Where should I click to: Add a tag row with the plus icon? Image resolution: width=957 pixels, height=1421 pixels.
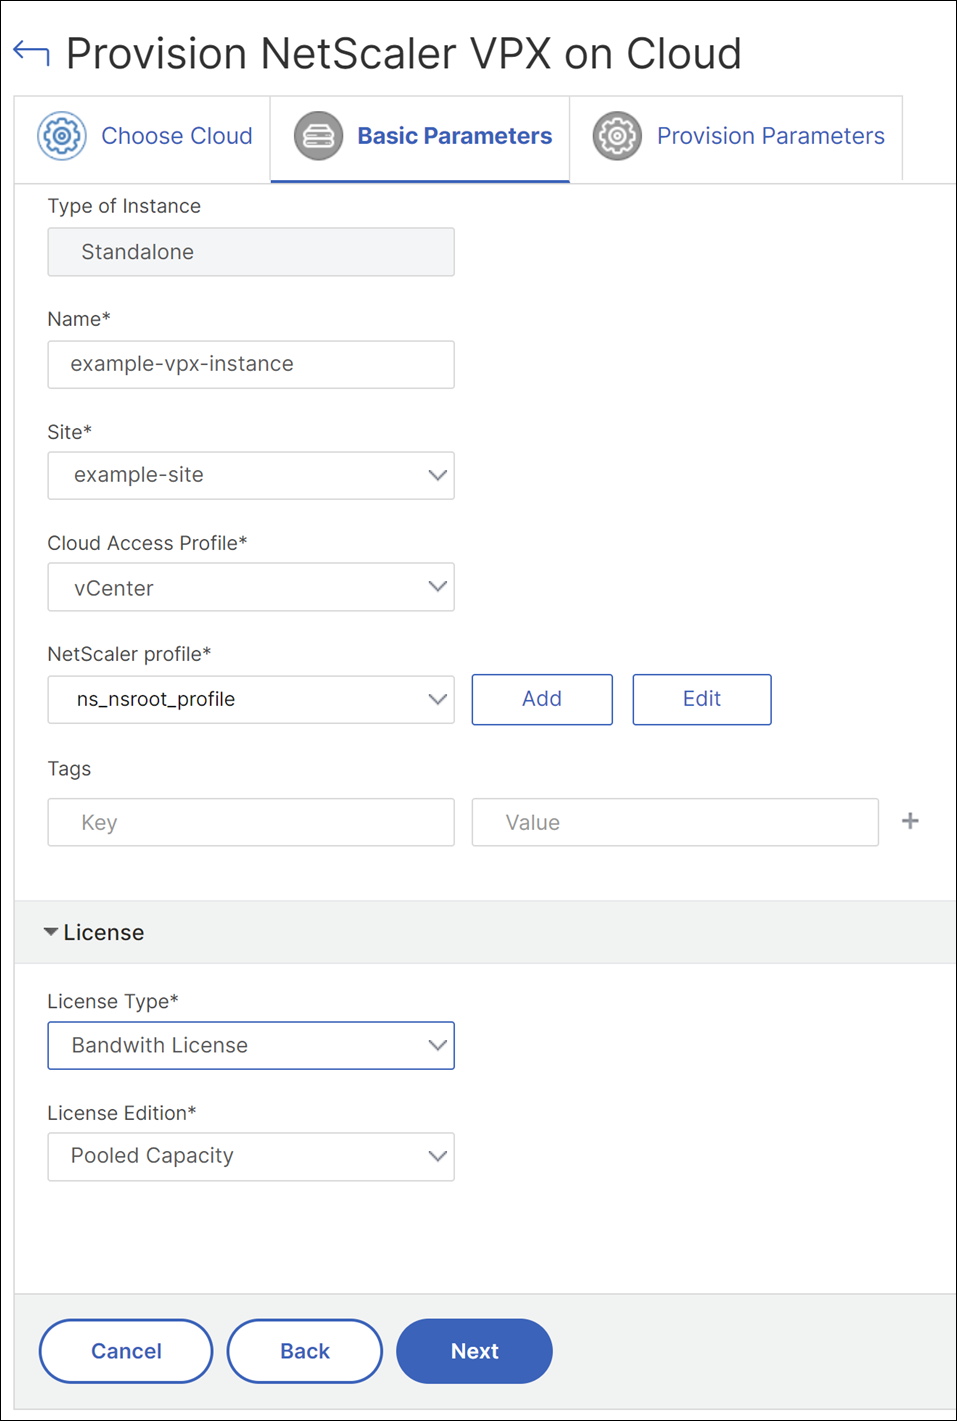[910, 821]
